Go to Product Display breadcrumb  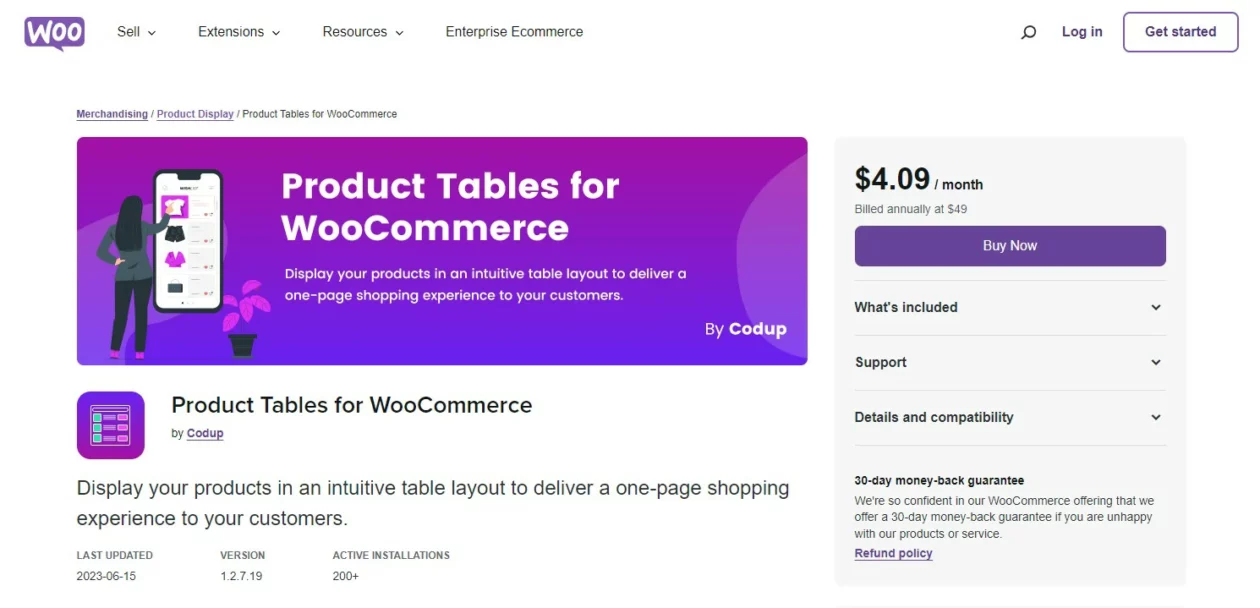click(x=195, y=114)
